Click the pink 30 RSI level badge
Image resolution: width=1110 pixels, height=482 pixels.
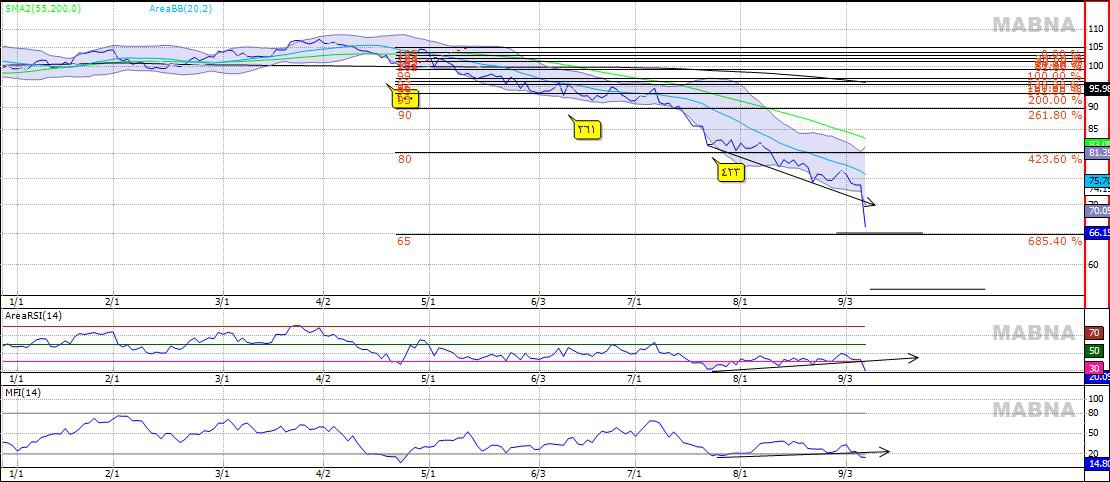pyautogui.click(x=1094, y=368)
